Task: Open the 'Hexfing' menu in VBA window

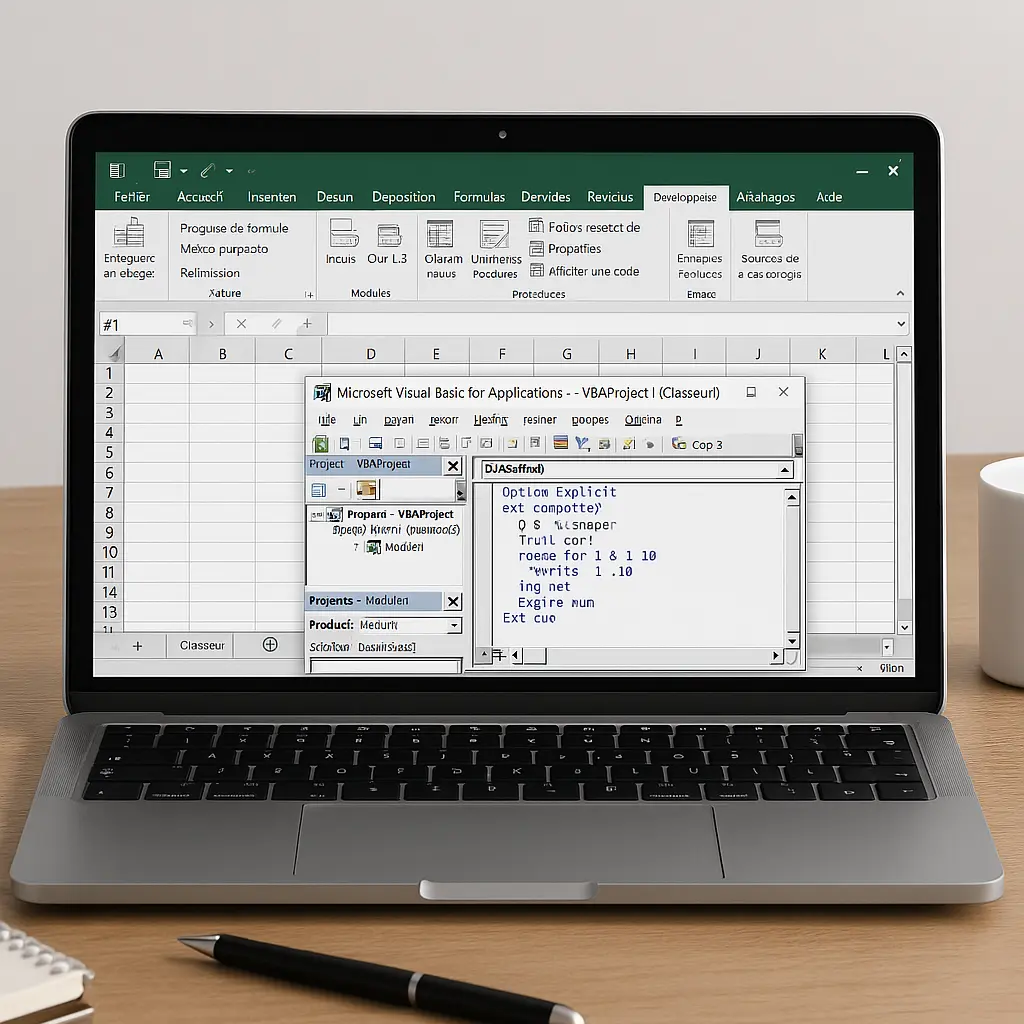Action: [490, 419]
